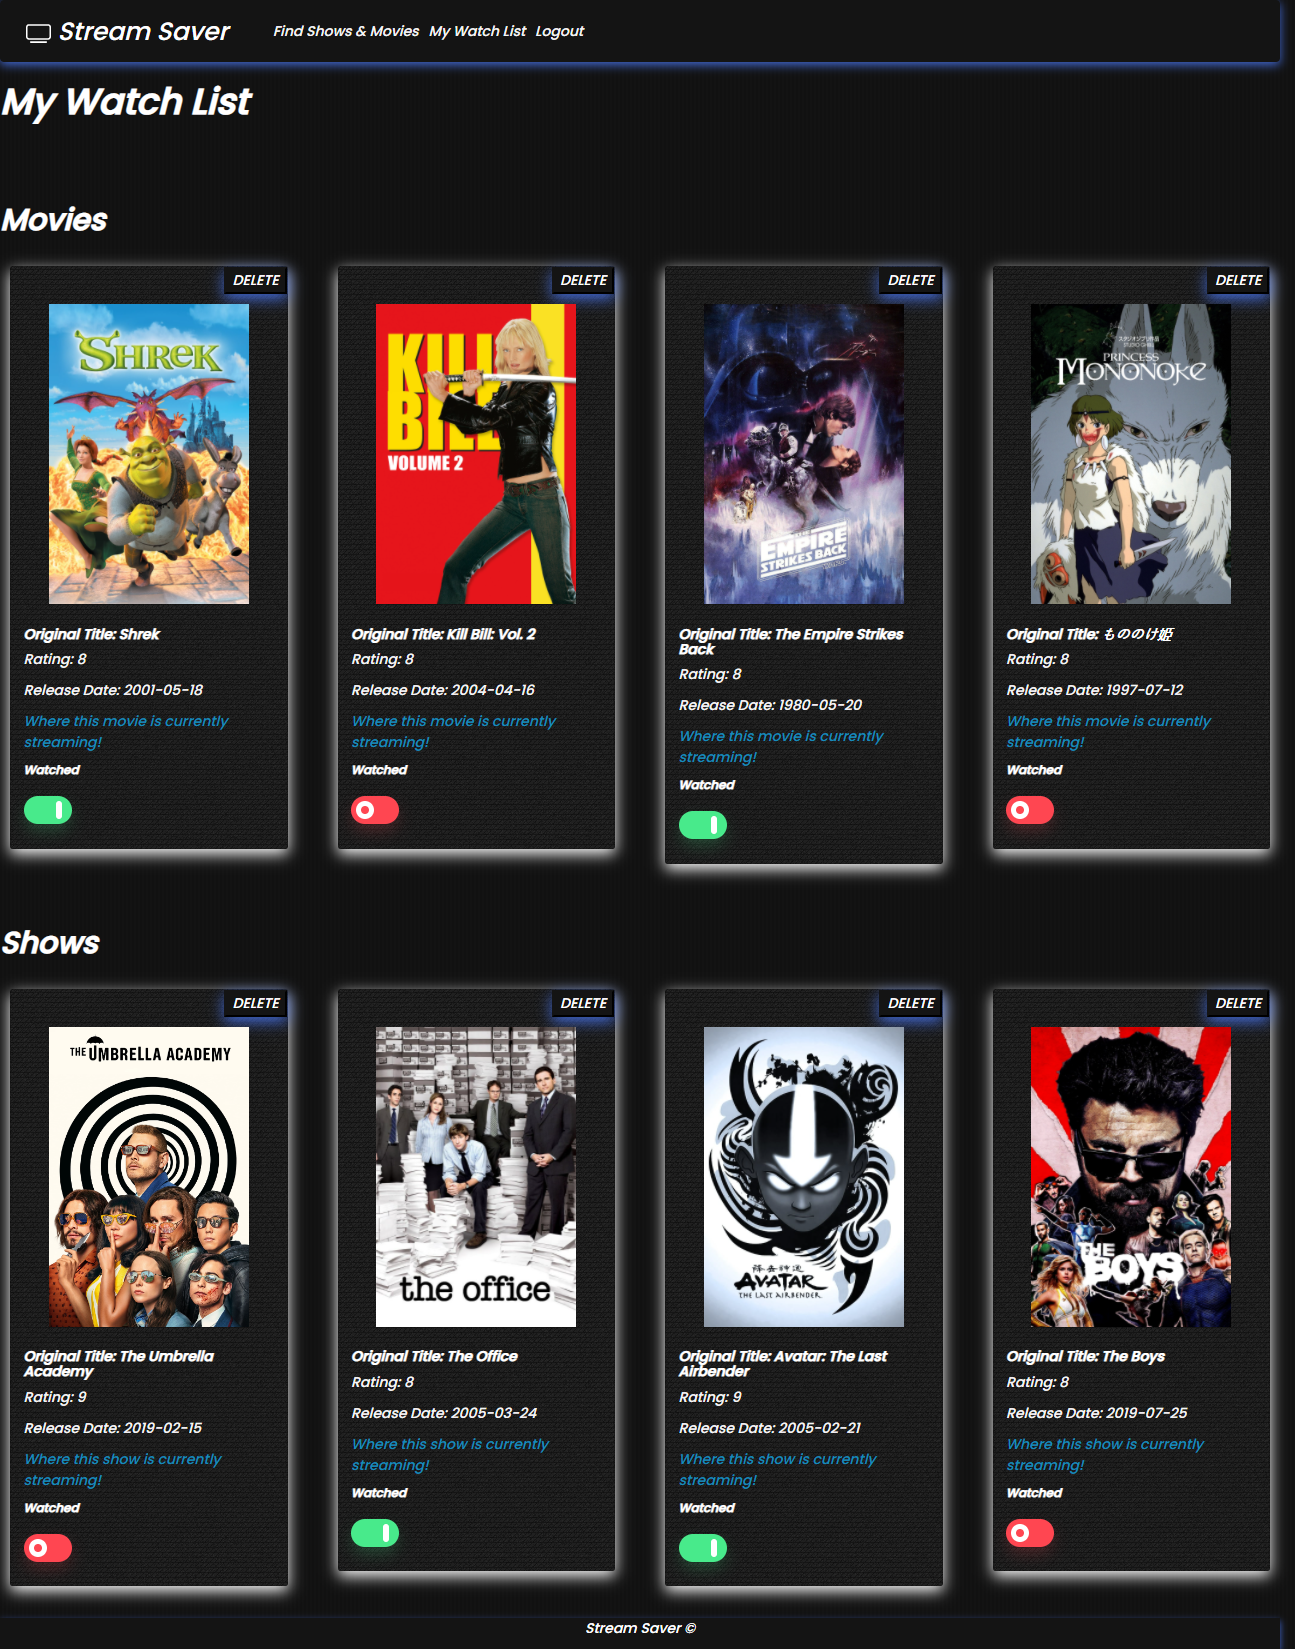Click the Empire Strikes Back poster
This screenshot has width=1295, height=1649.
click(804, 454)
